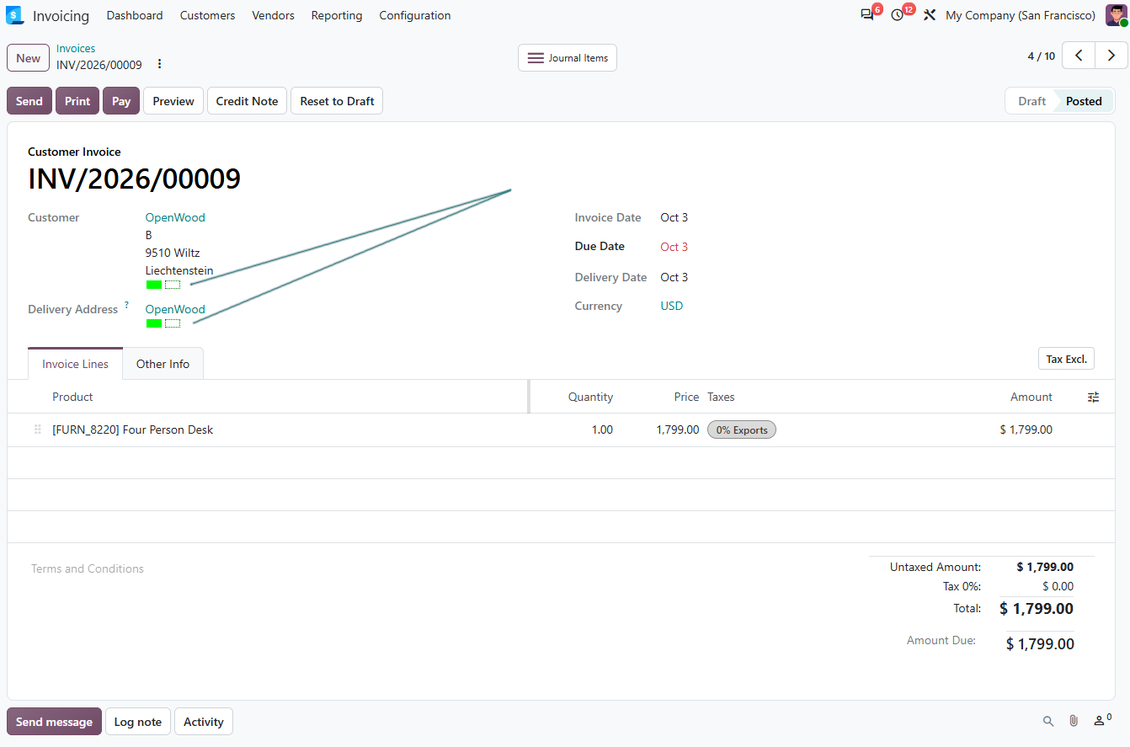Image resolution: width=1130 pixels, height=747 pixels.
Task: Select the Posted status
Action: click(1083, 101)
